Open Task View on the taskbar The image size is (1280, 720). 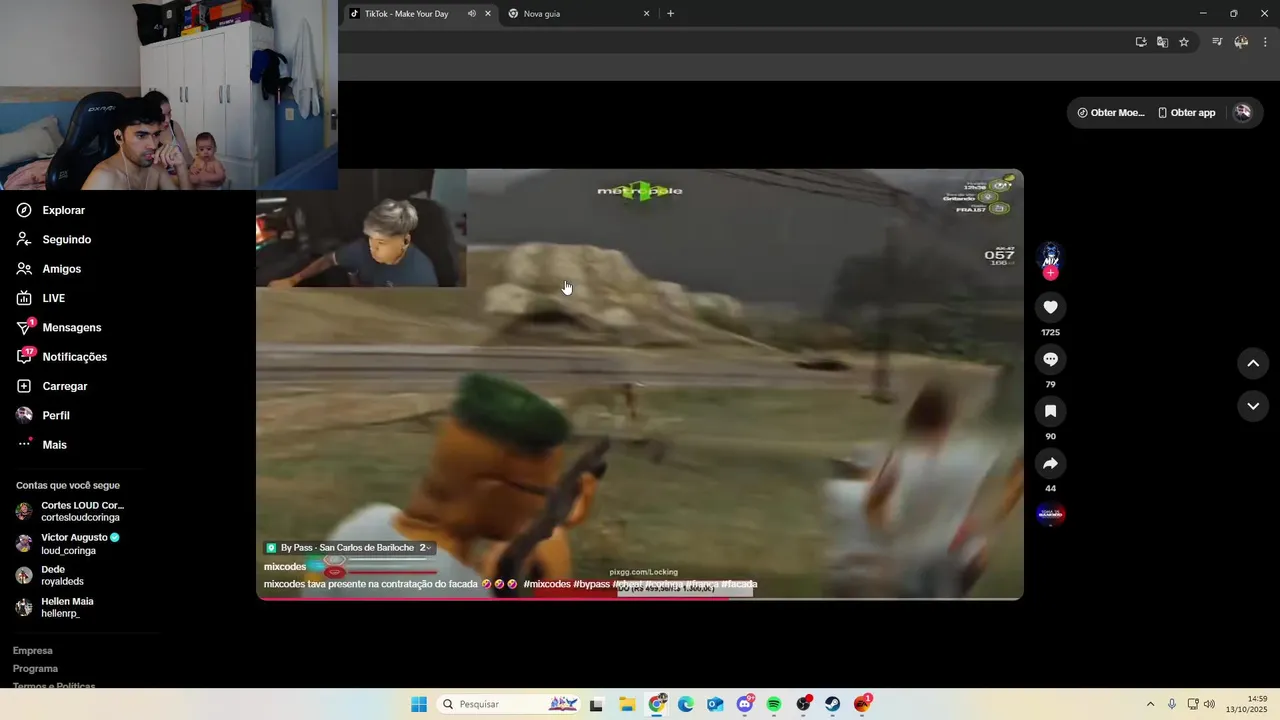(596, 704)
